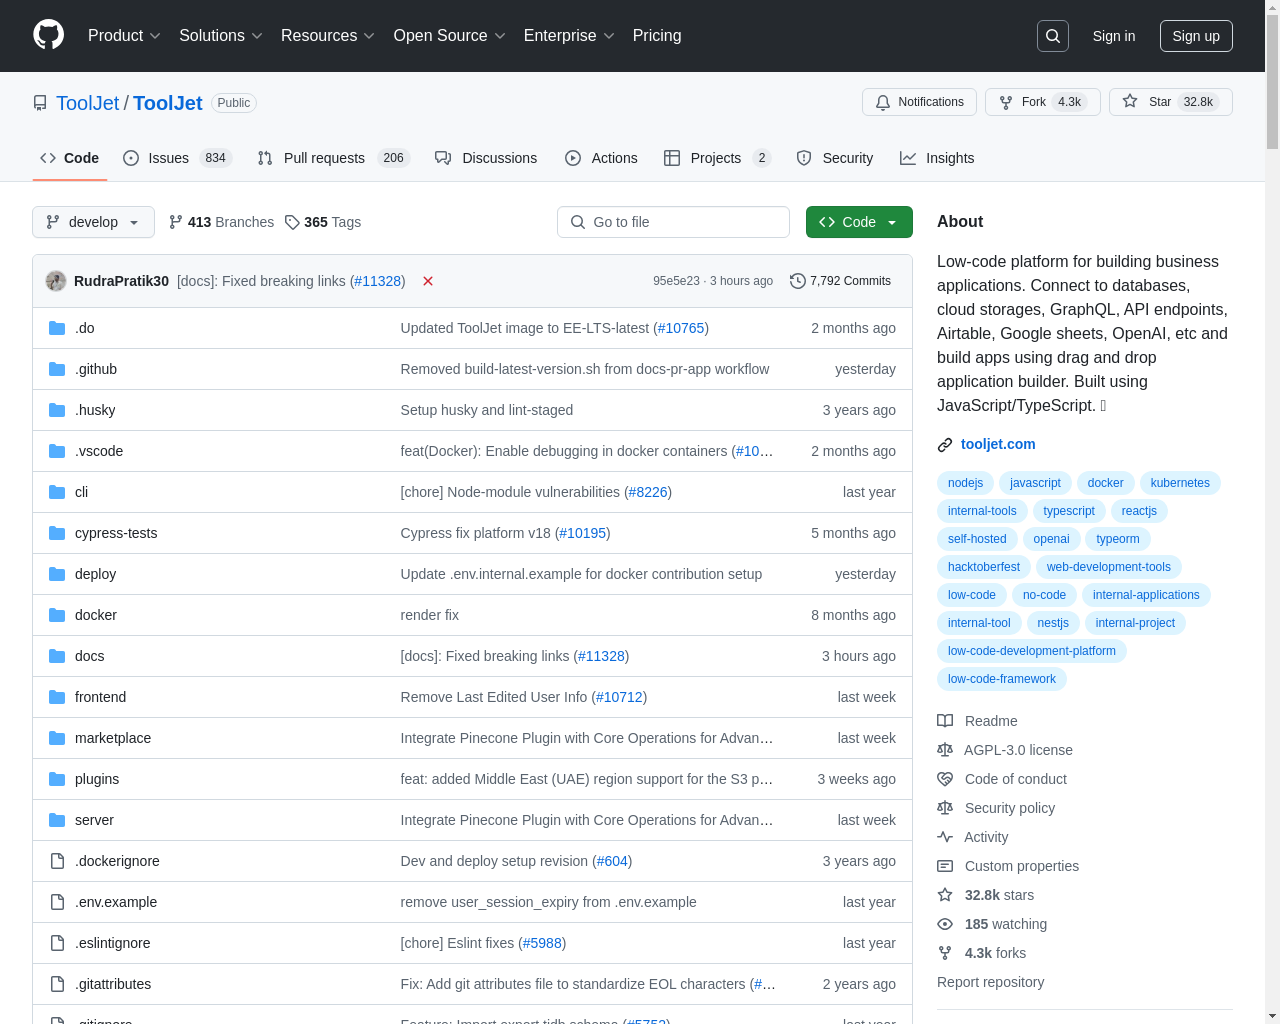Viewport: 1280px width, 1024px height.
Task: Click the GitHub logo icon
Action: [x=48, y=35]
